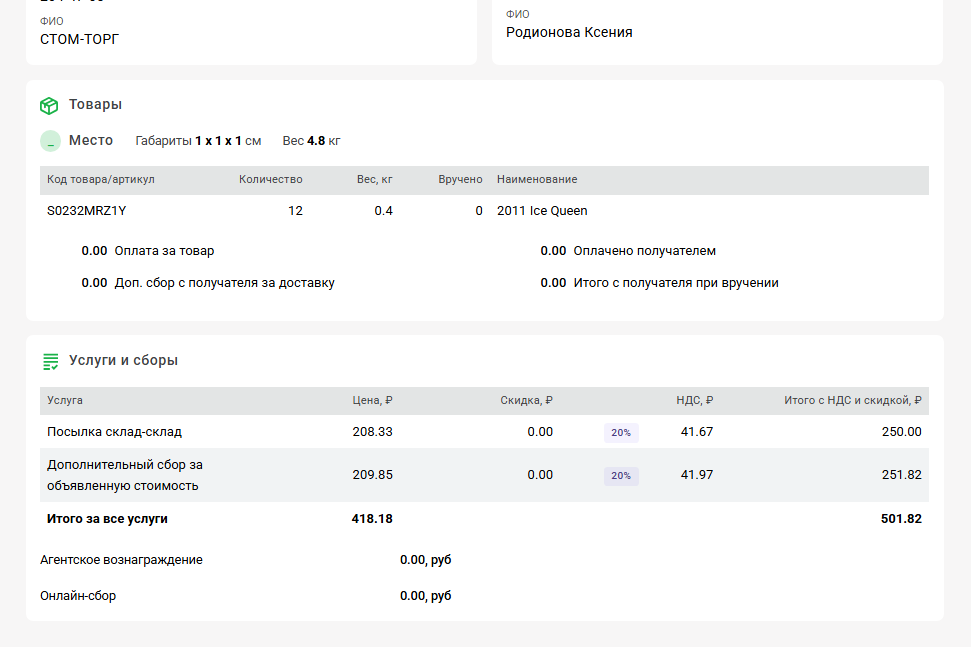Click the Наименование column header

click(537, 180)
